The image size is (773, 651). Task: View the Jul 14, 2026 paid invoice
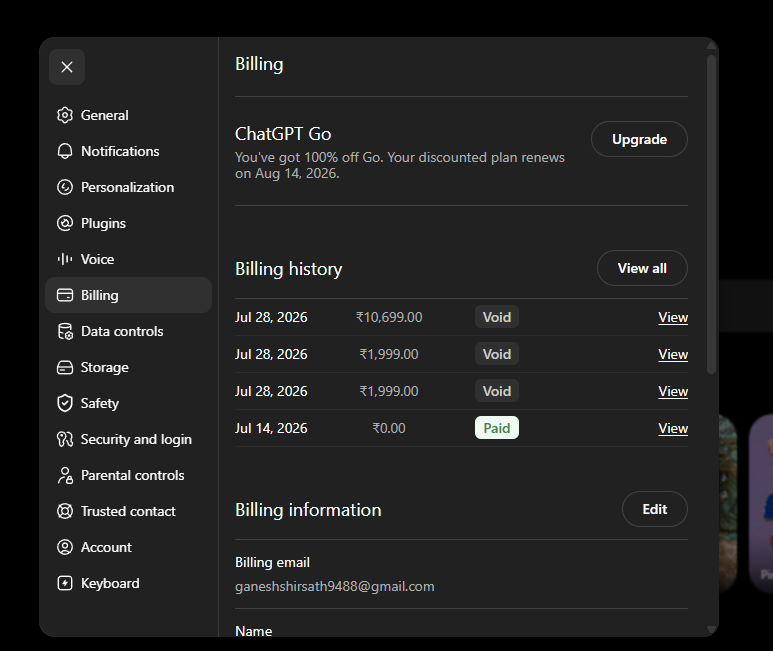click(673, 428)
